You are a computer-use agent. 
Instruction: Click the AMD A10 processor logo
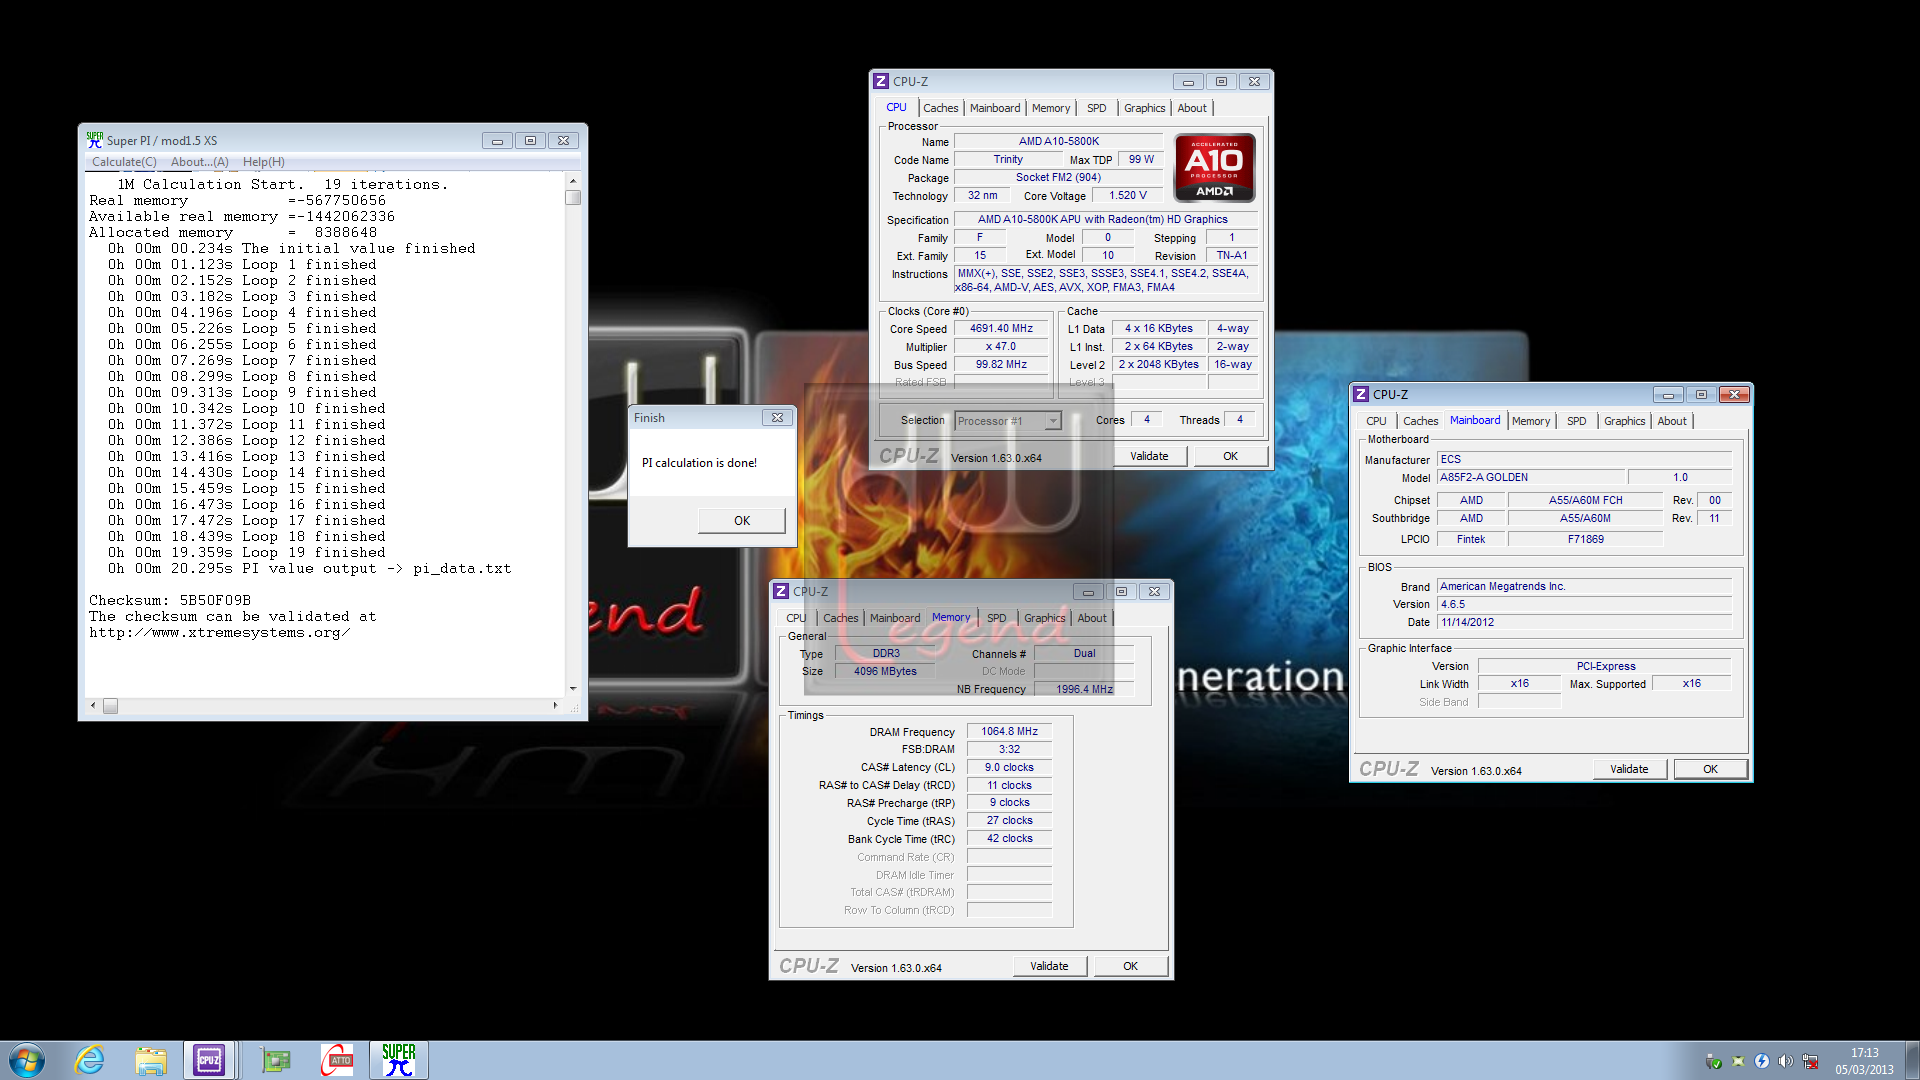click(1215, 168)
